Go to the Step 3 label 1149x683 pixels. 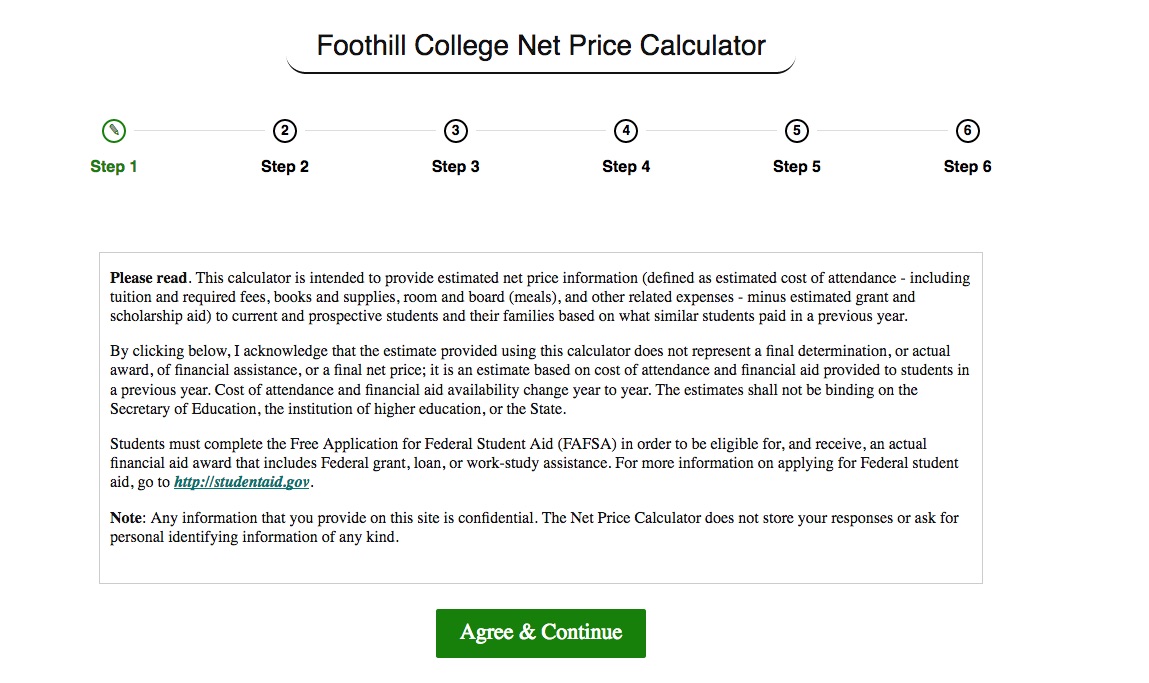[455, 166]
